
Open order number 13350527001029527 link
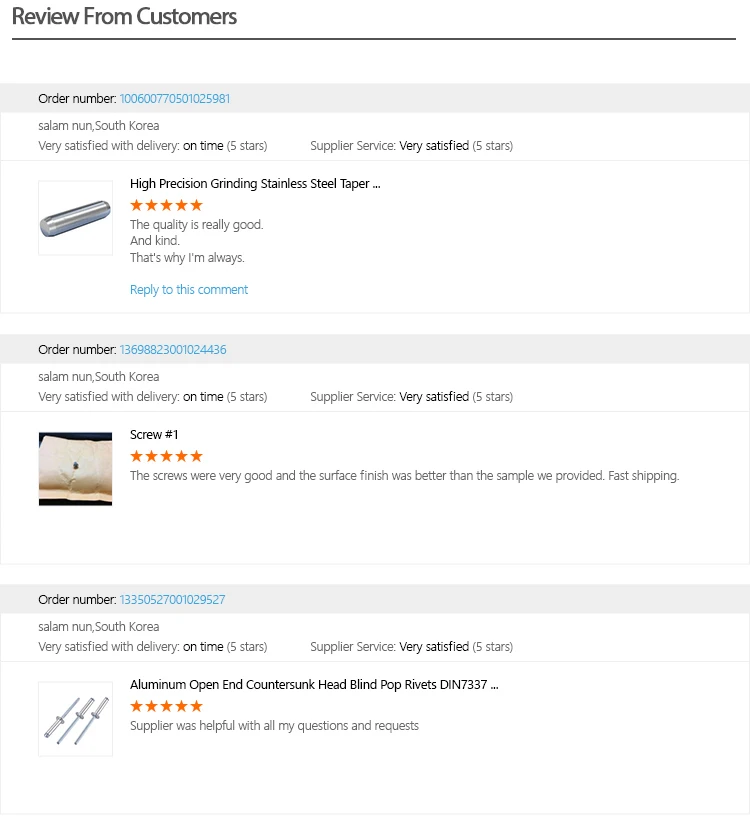[x=172, y=600]
